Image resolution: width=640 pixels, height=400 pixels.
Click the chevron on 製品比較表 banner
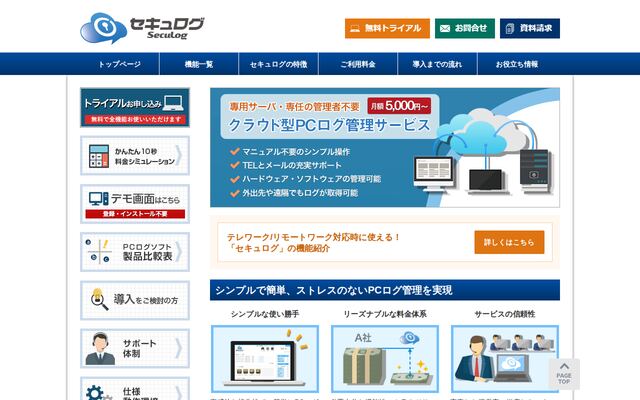point(178,252)
